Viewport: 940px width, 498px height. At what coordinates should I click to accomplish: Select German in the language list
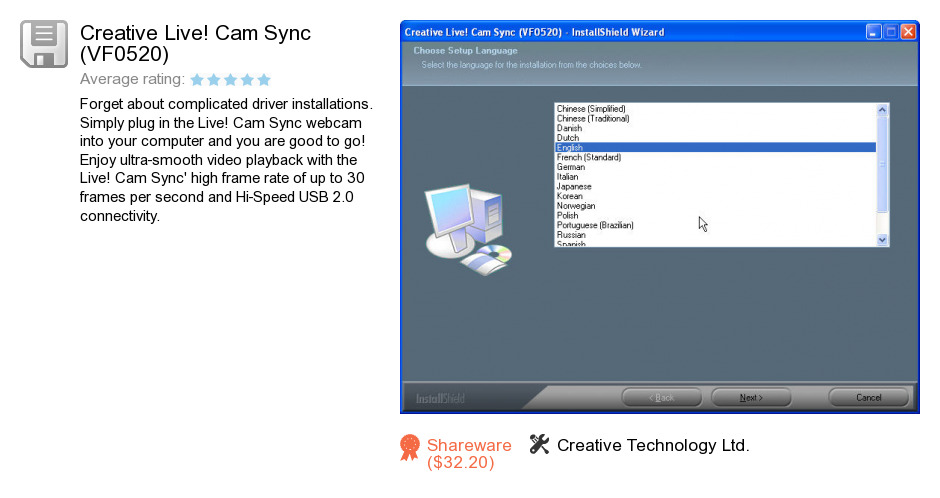coord(715,167)
